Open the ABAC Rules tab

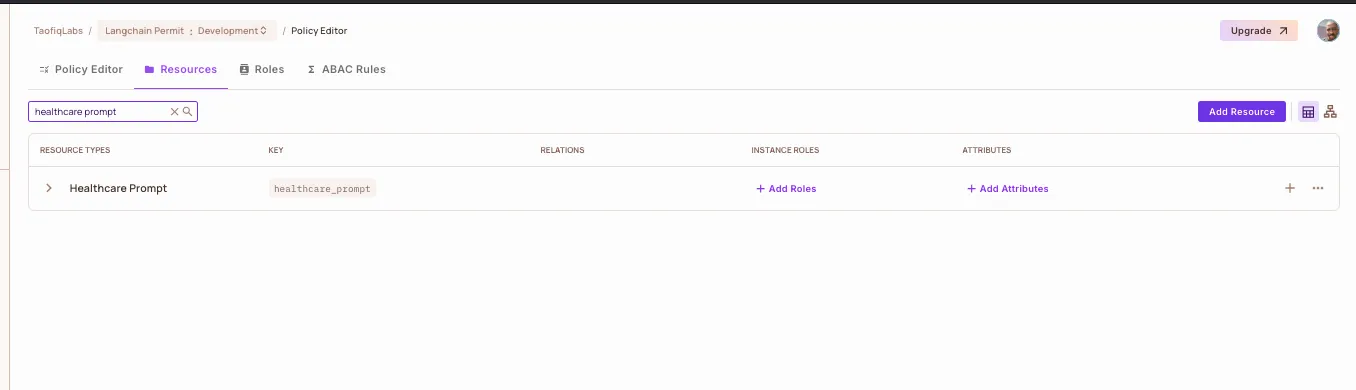346,70
